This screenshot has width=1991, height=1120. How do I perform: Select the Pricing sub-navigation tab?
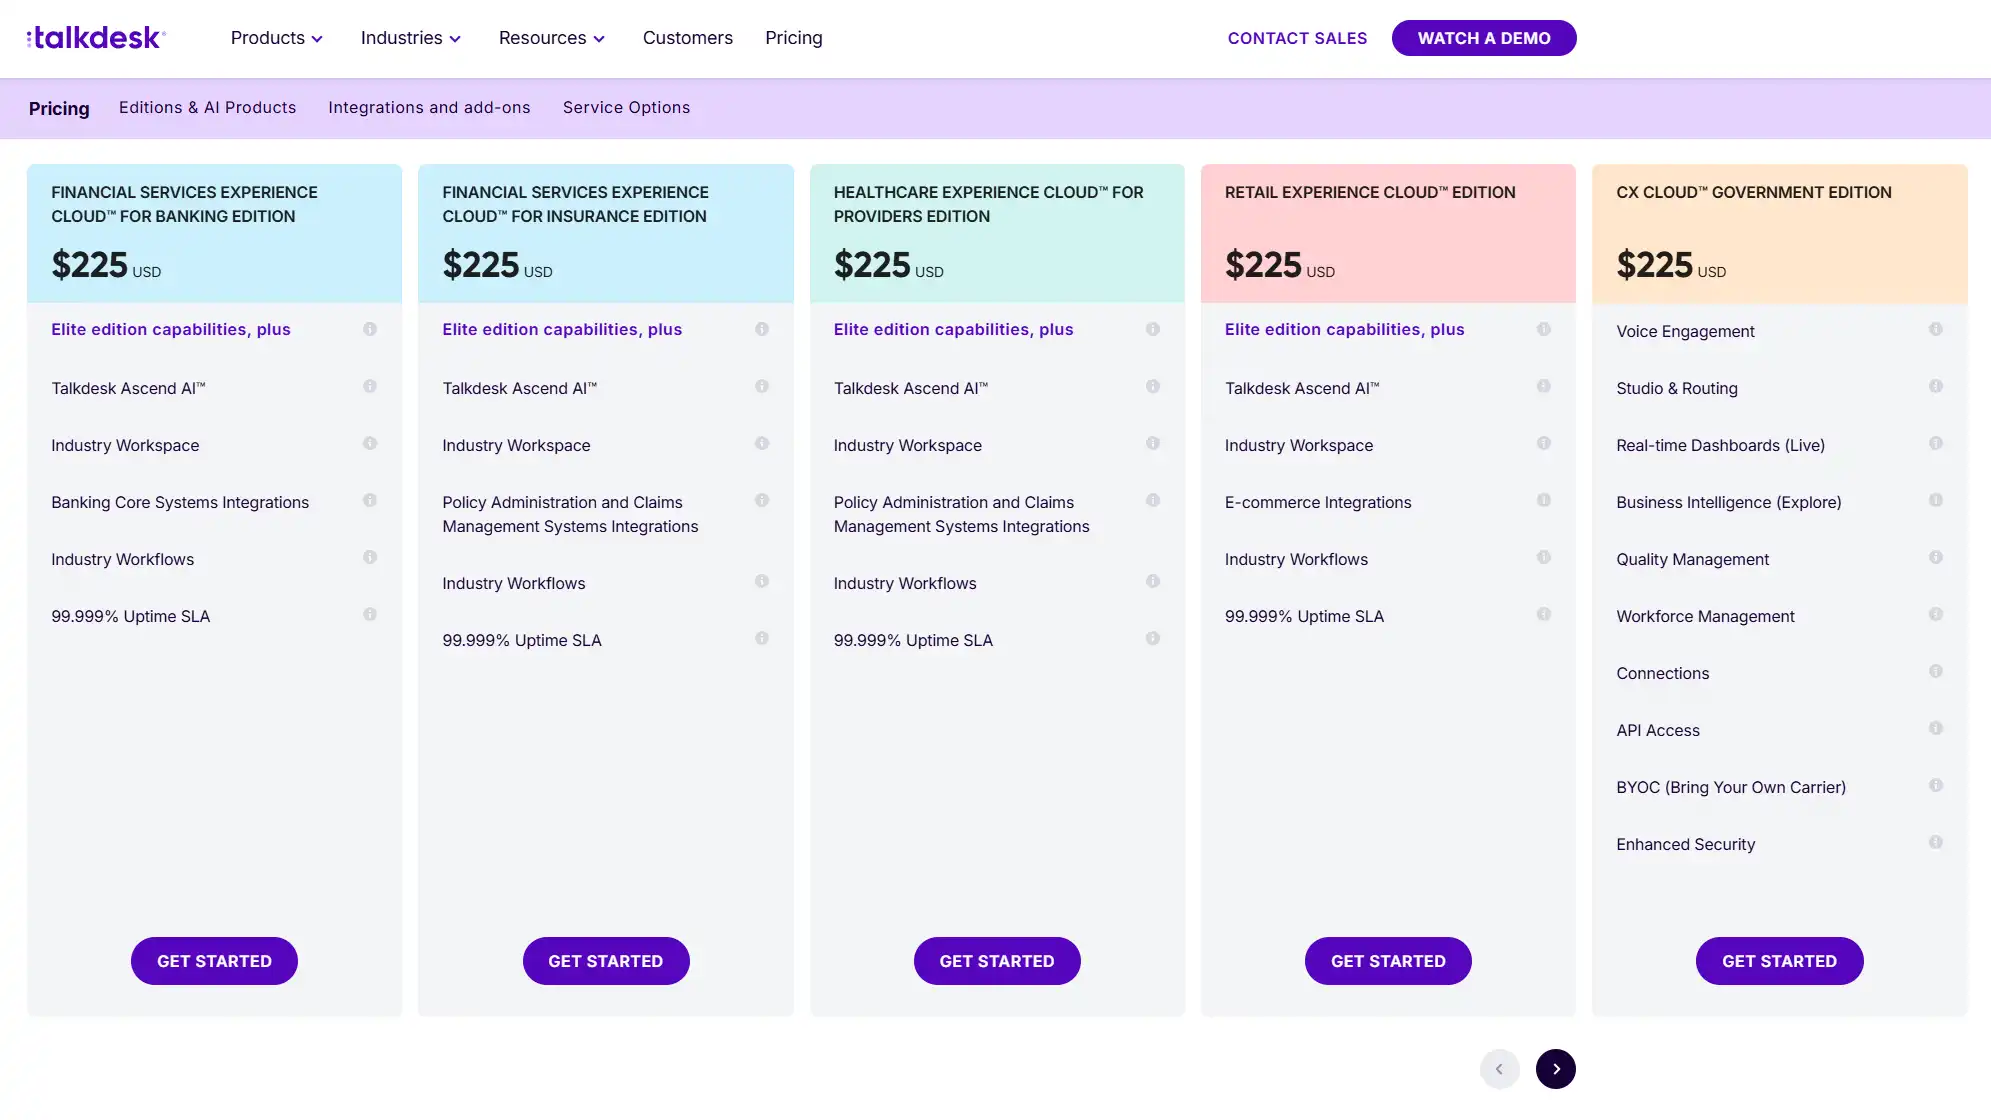tap(59, 108)
